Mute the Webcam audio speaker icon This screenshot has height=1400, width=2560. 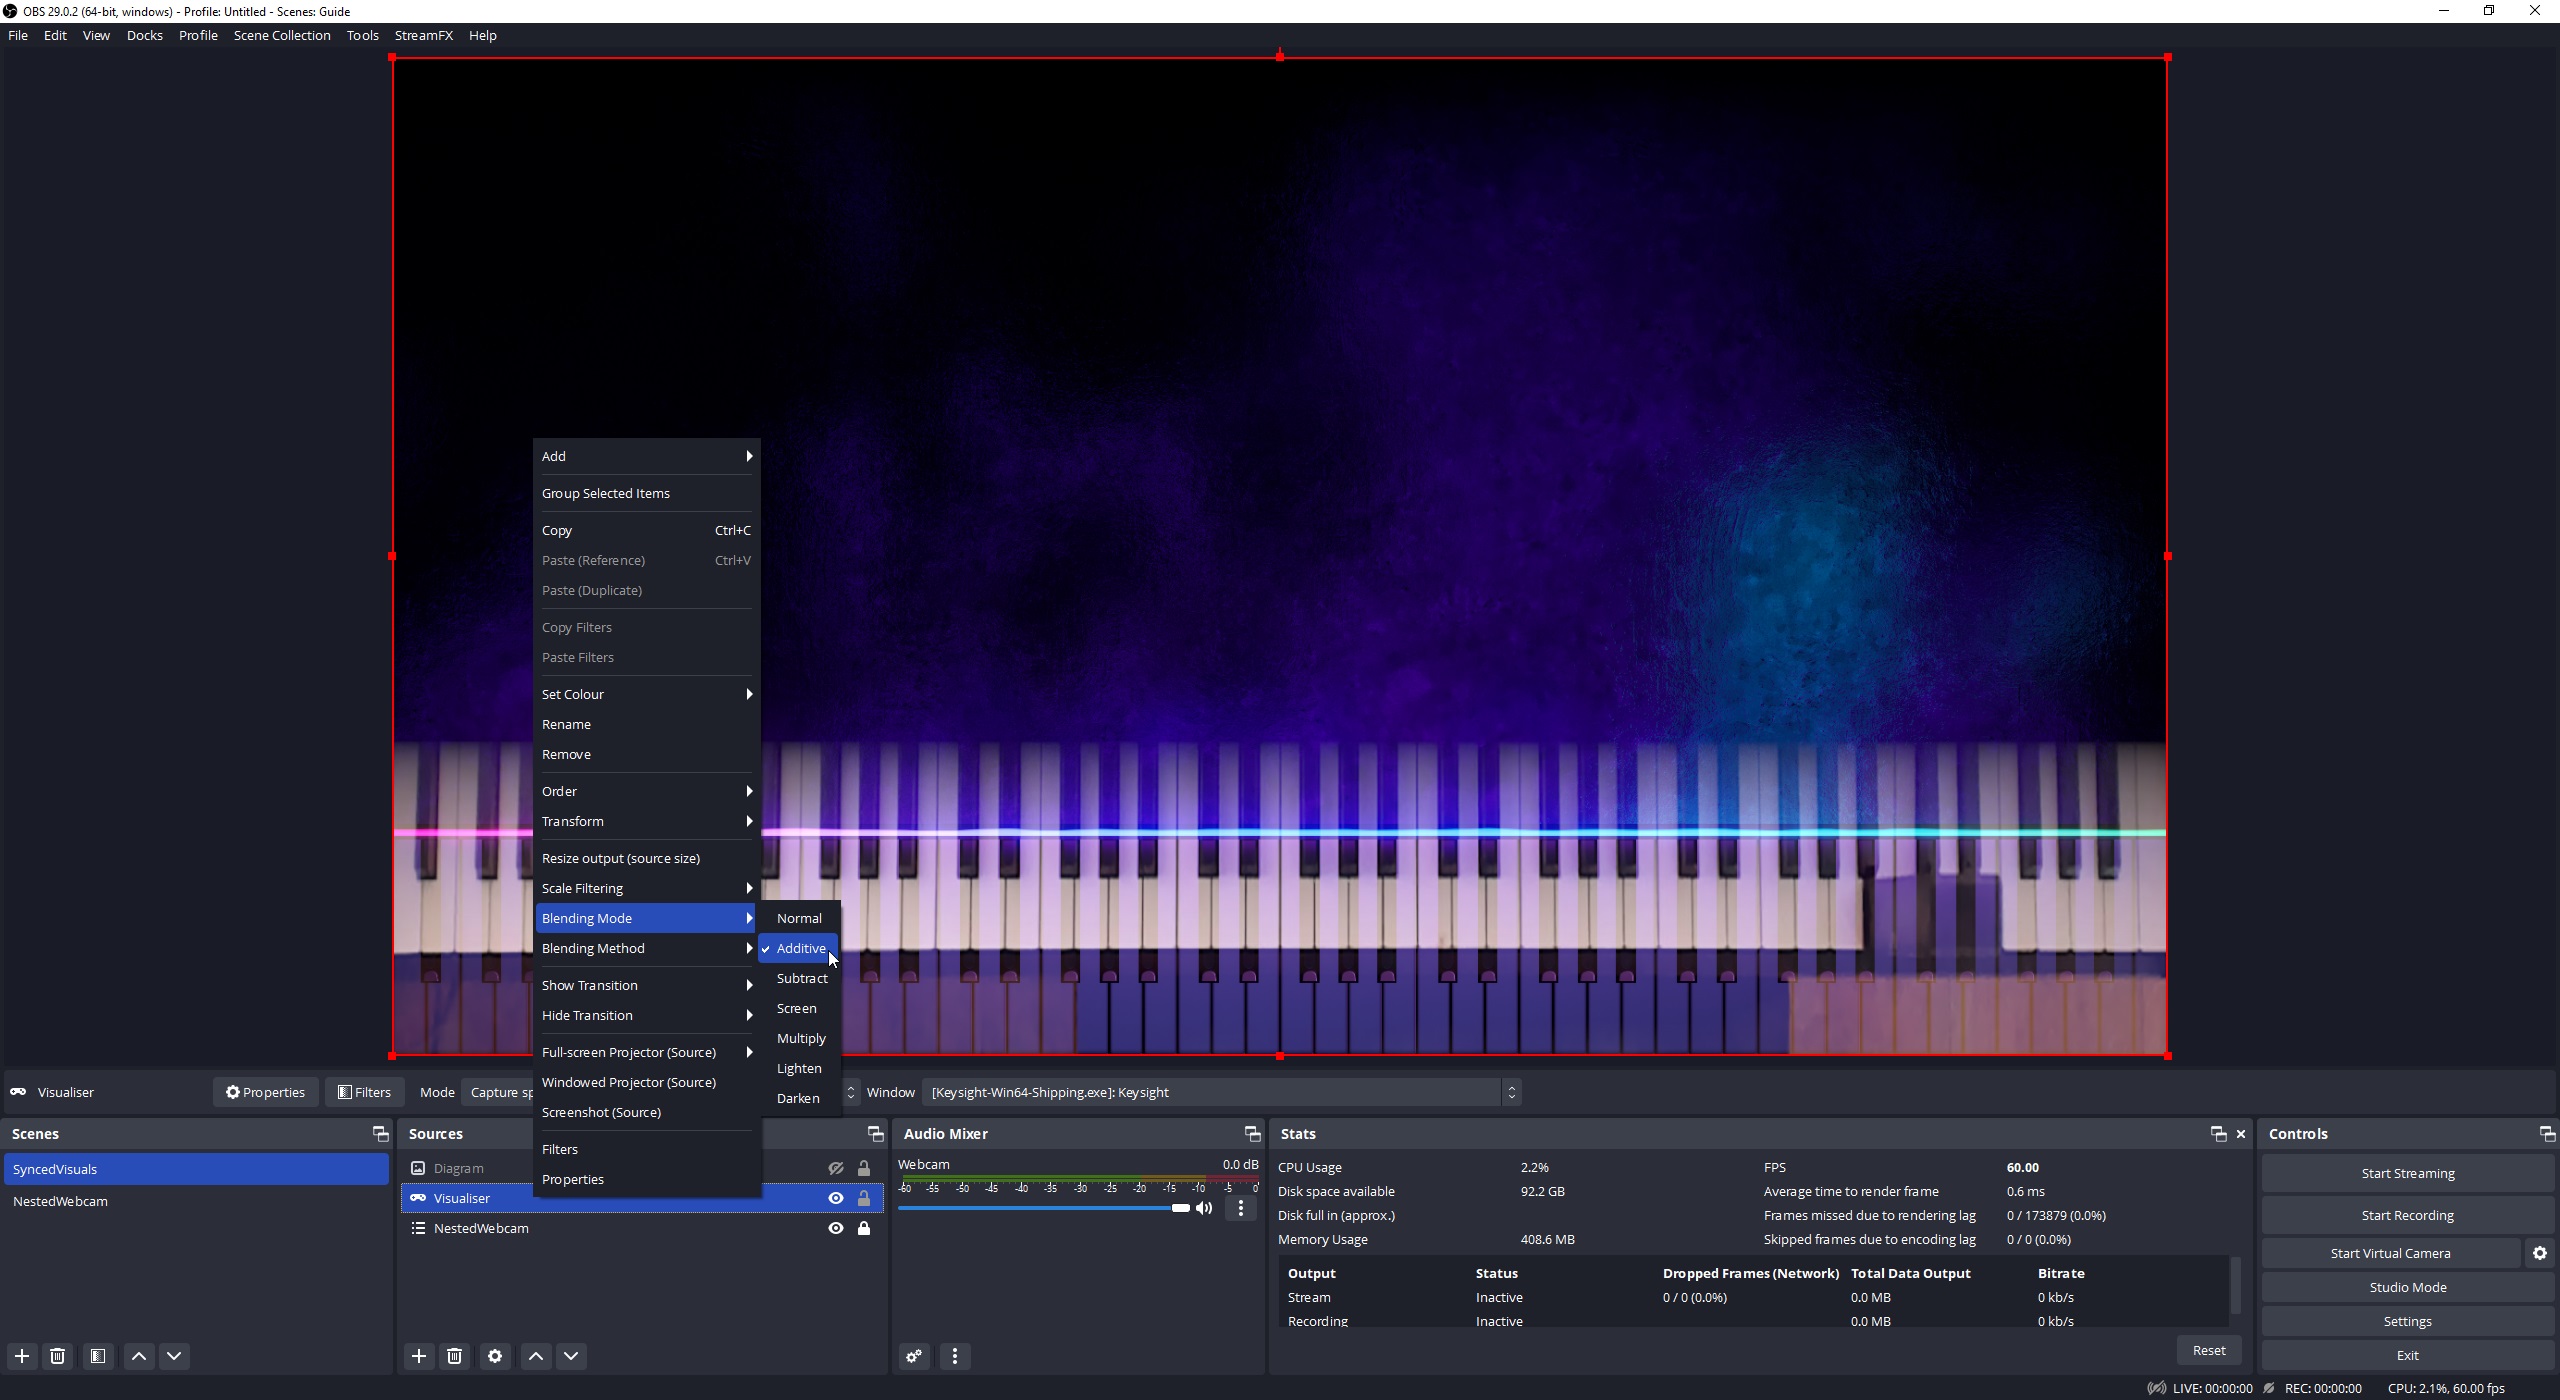[x=1204, y=1208]
